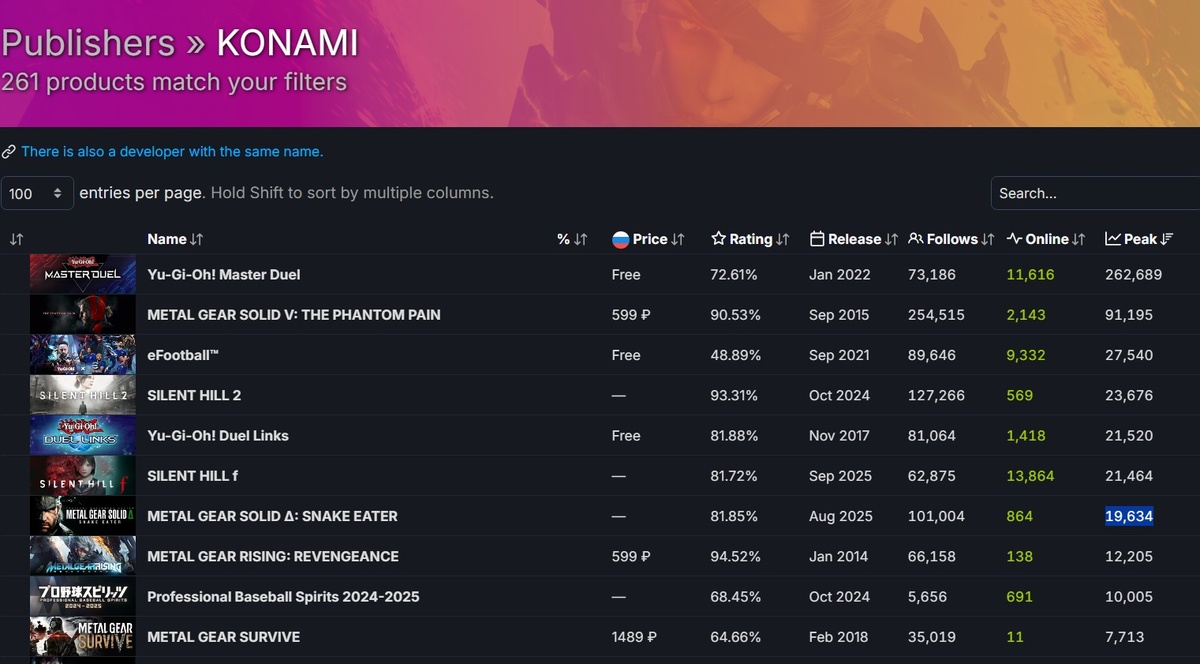Open the entries per page dropdown showing 100

[x=37, y=193]
